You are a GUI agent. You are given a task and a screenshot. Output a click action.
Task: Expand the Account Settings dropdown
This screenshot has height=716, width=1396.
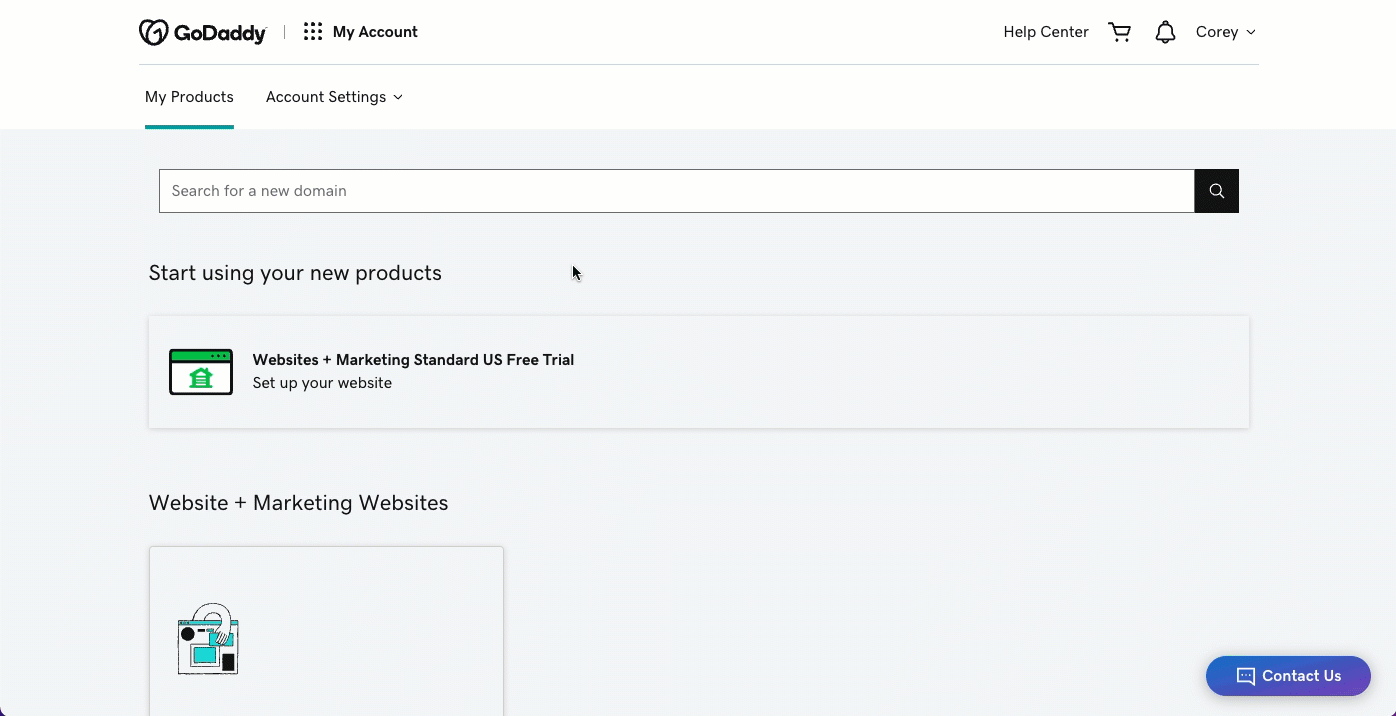tap(333, 97)
